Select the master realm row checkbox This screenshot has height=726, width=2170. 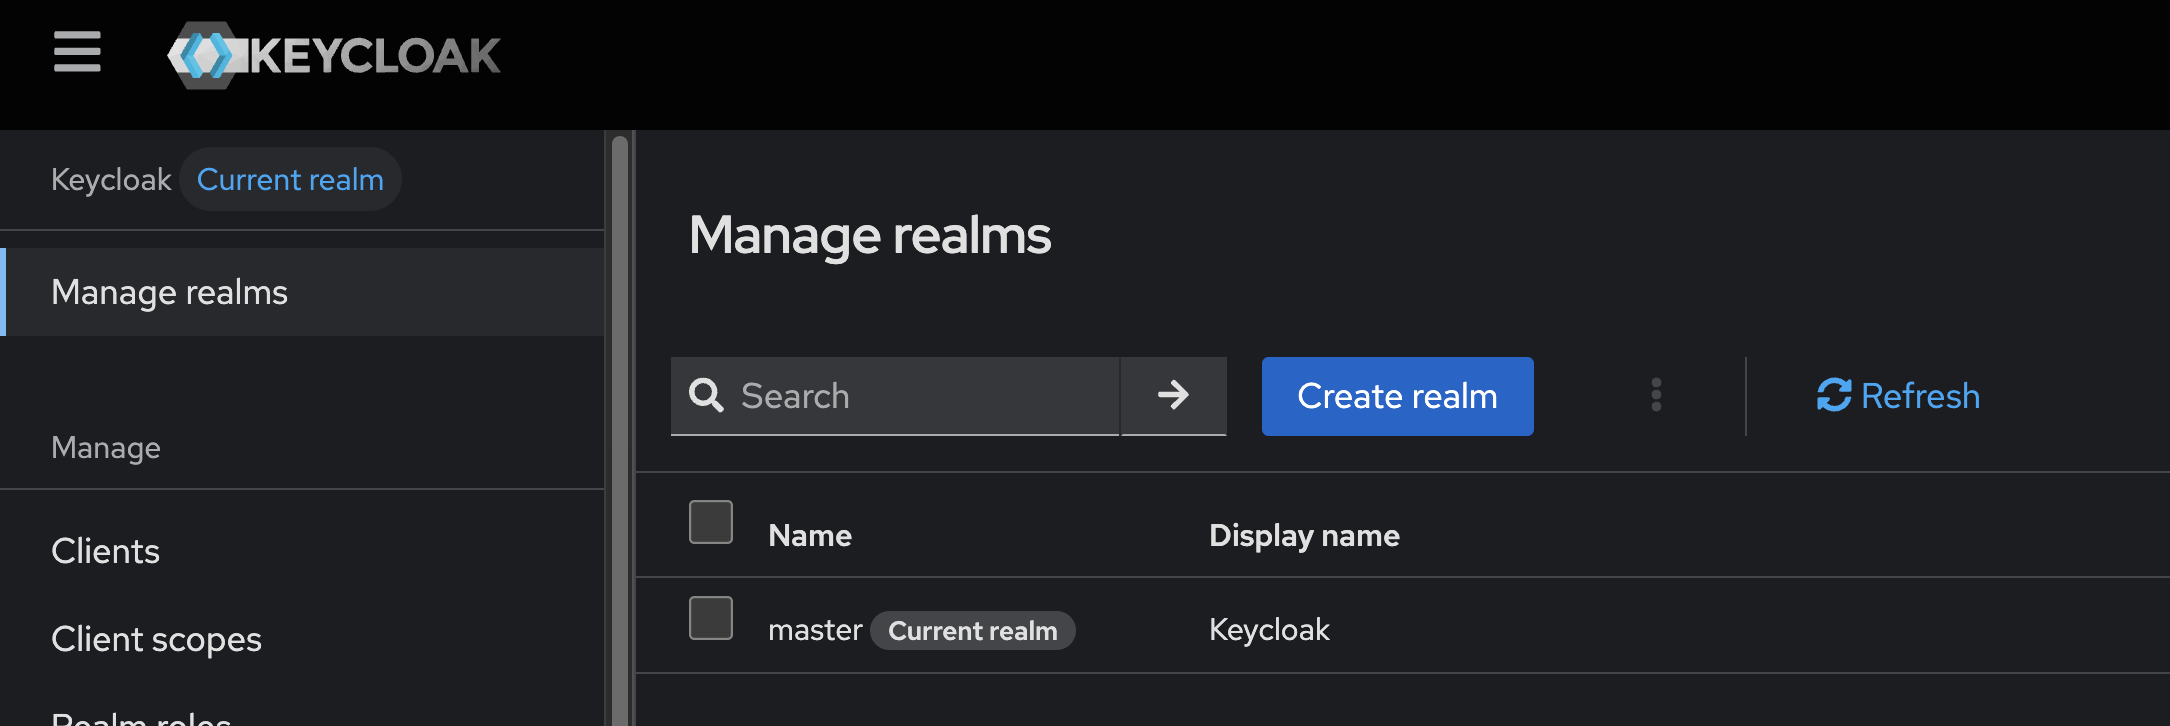tap(711, 618)
